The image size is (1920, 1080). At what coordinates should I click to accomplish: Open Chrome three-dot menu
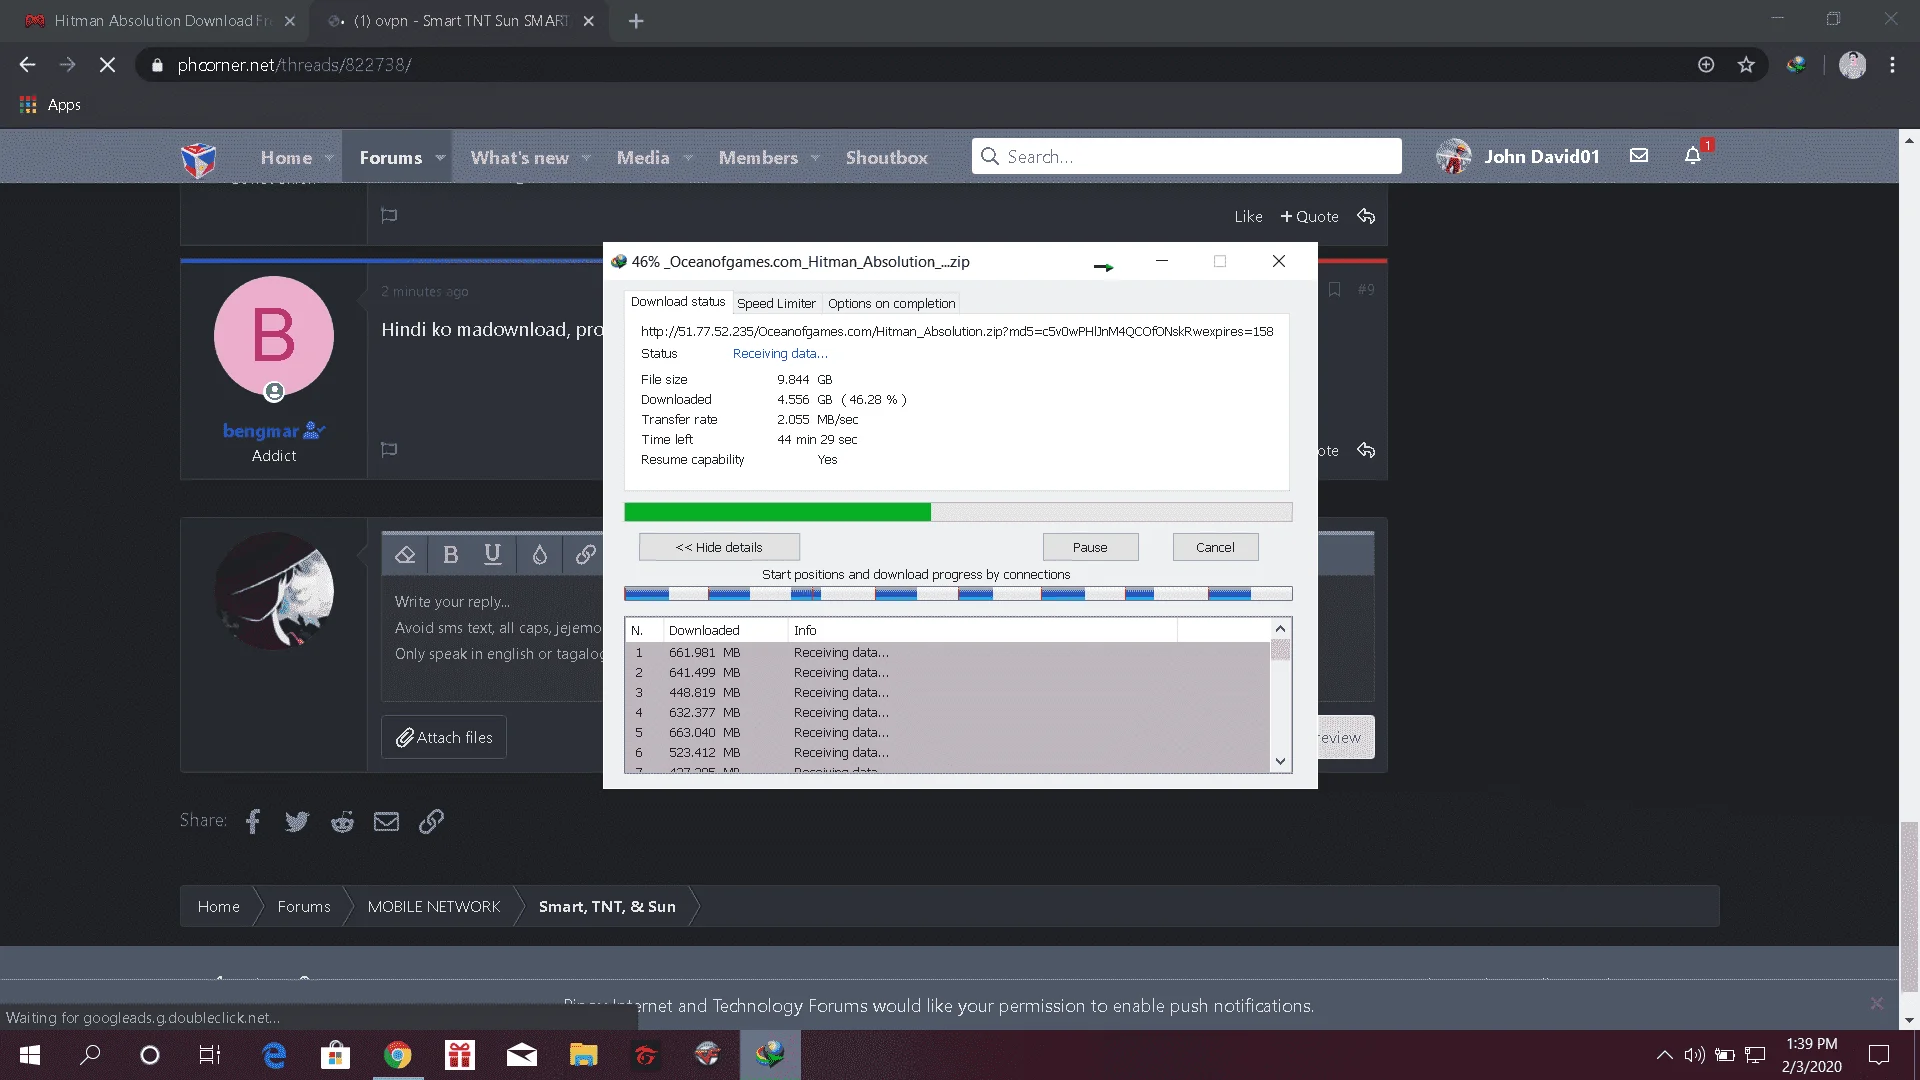pyautogui.click(x=1892, y=65)
